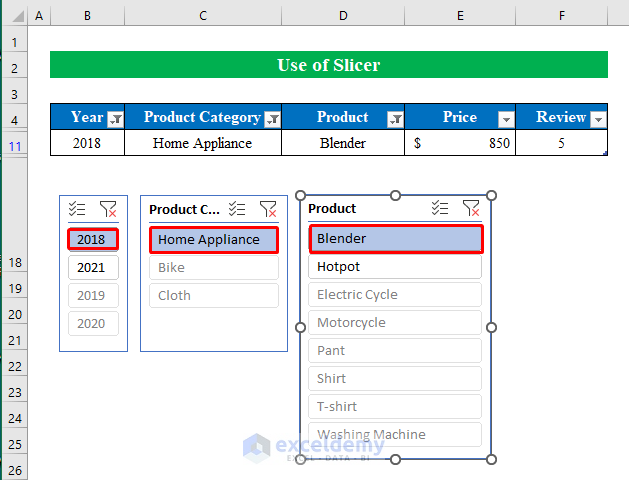Expand the Price column filter dropdown
Image resolution: width=629 pixels, height=480 pixels.
505,119
